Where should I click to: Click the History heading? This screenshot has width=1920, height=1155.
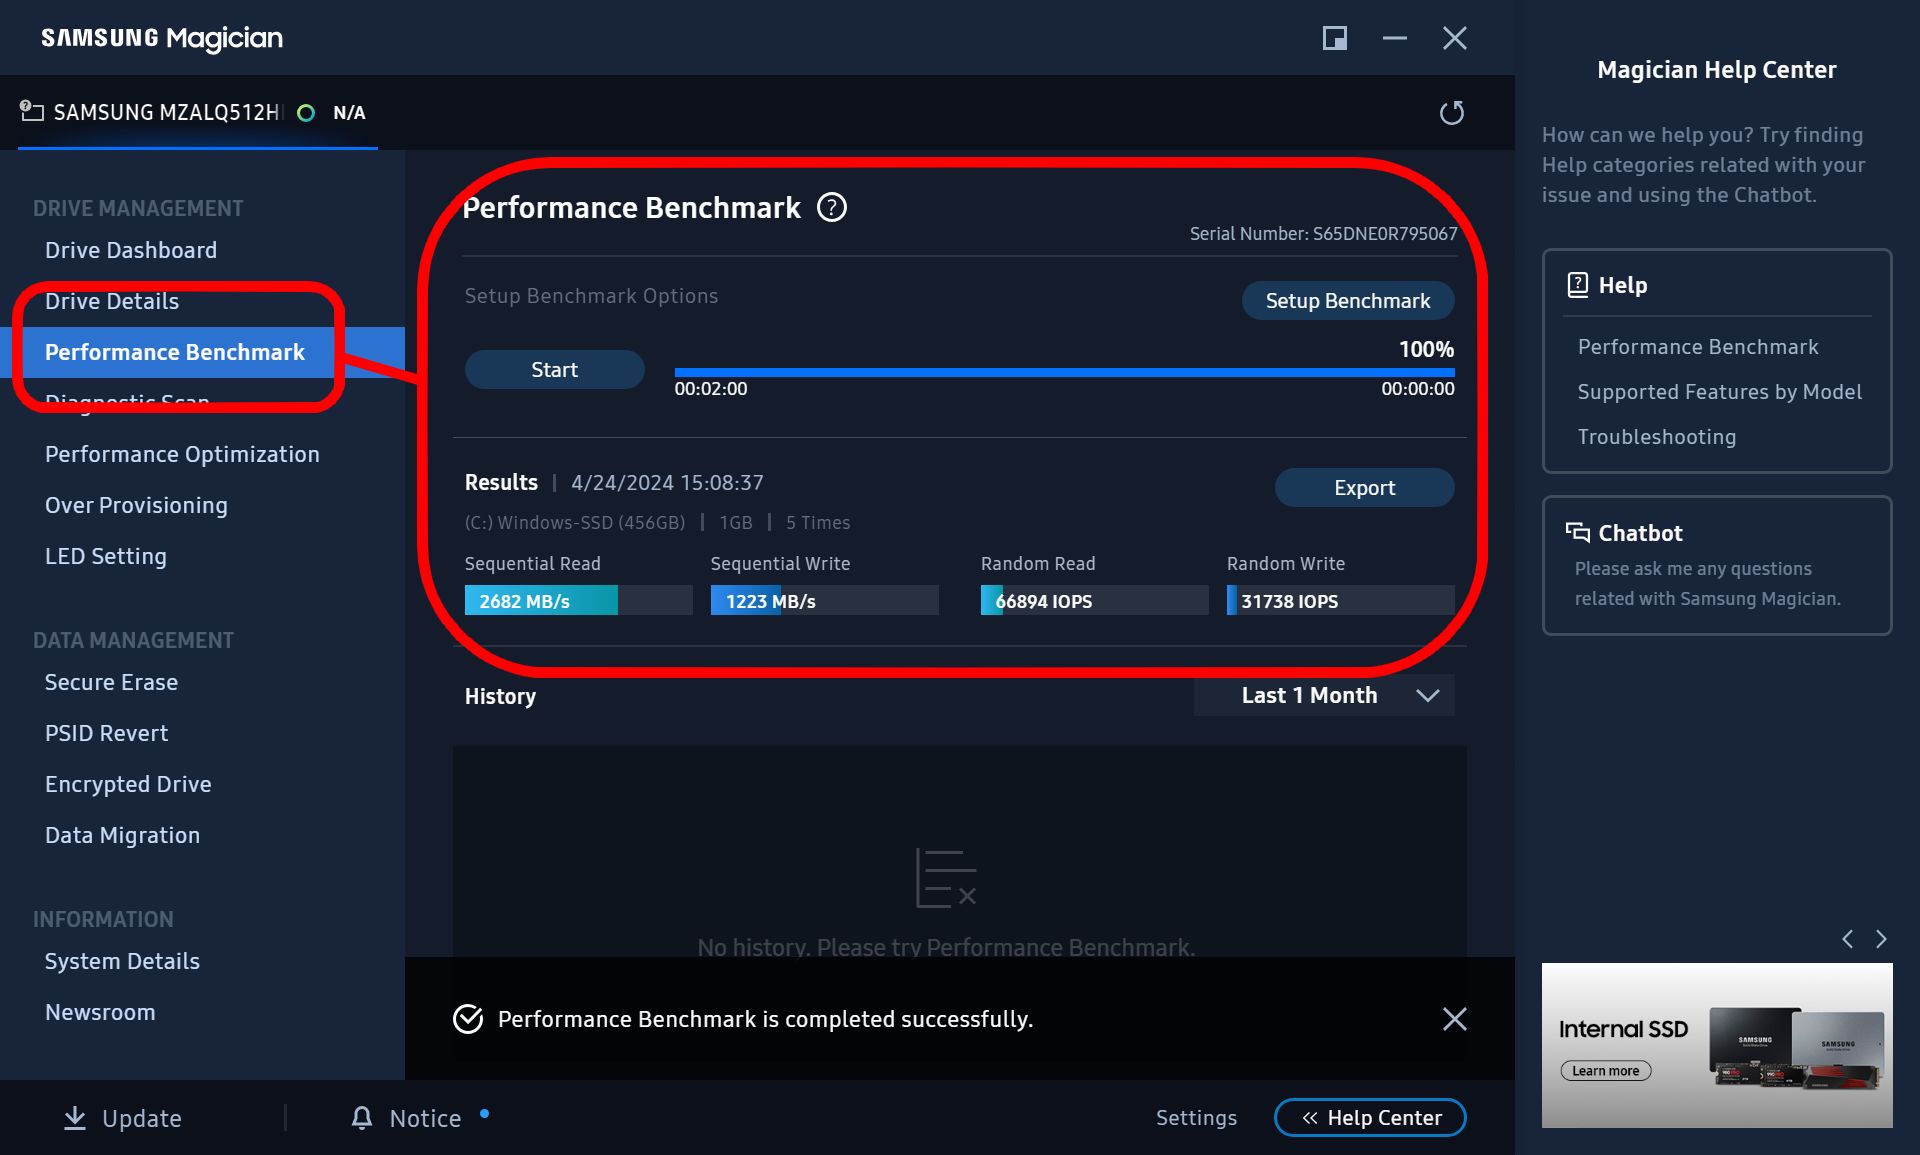click(500, 696)
